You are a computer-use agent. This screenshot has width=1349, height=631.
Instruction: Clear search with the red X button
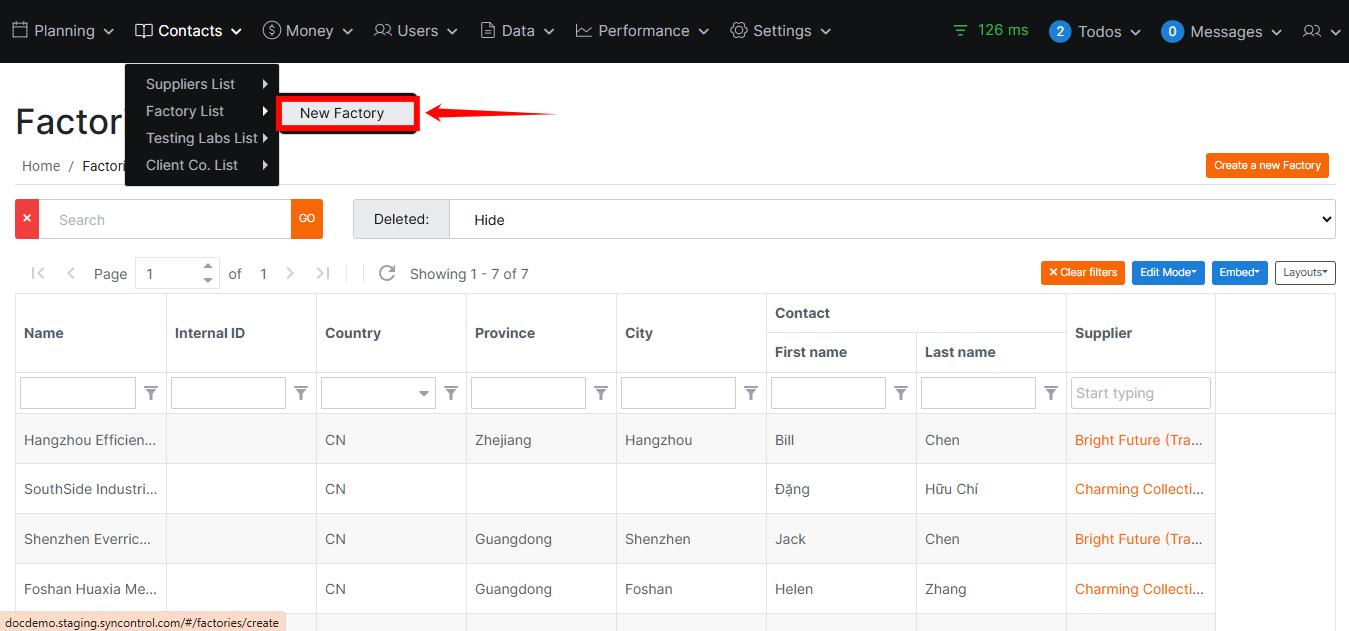[x=27, y=219]
